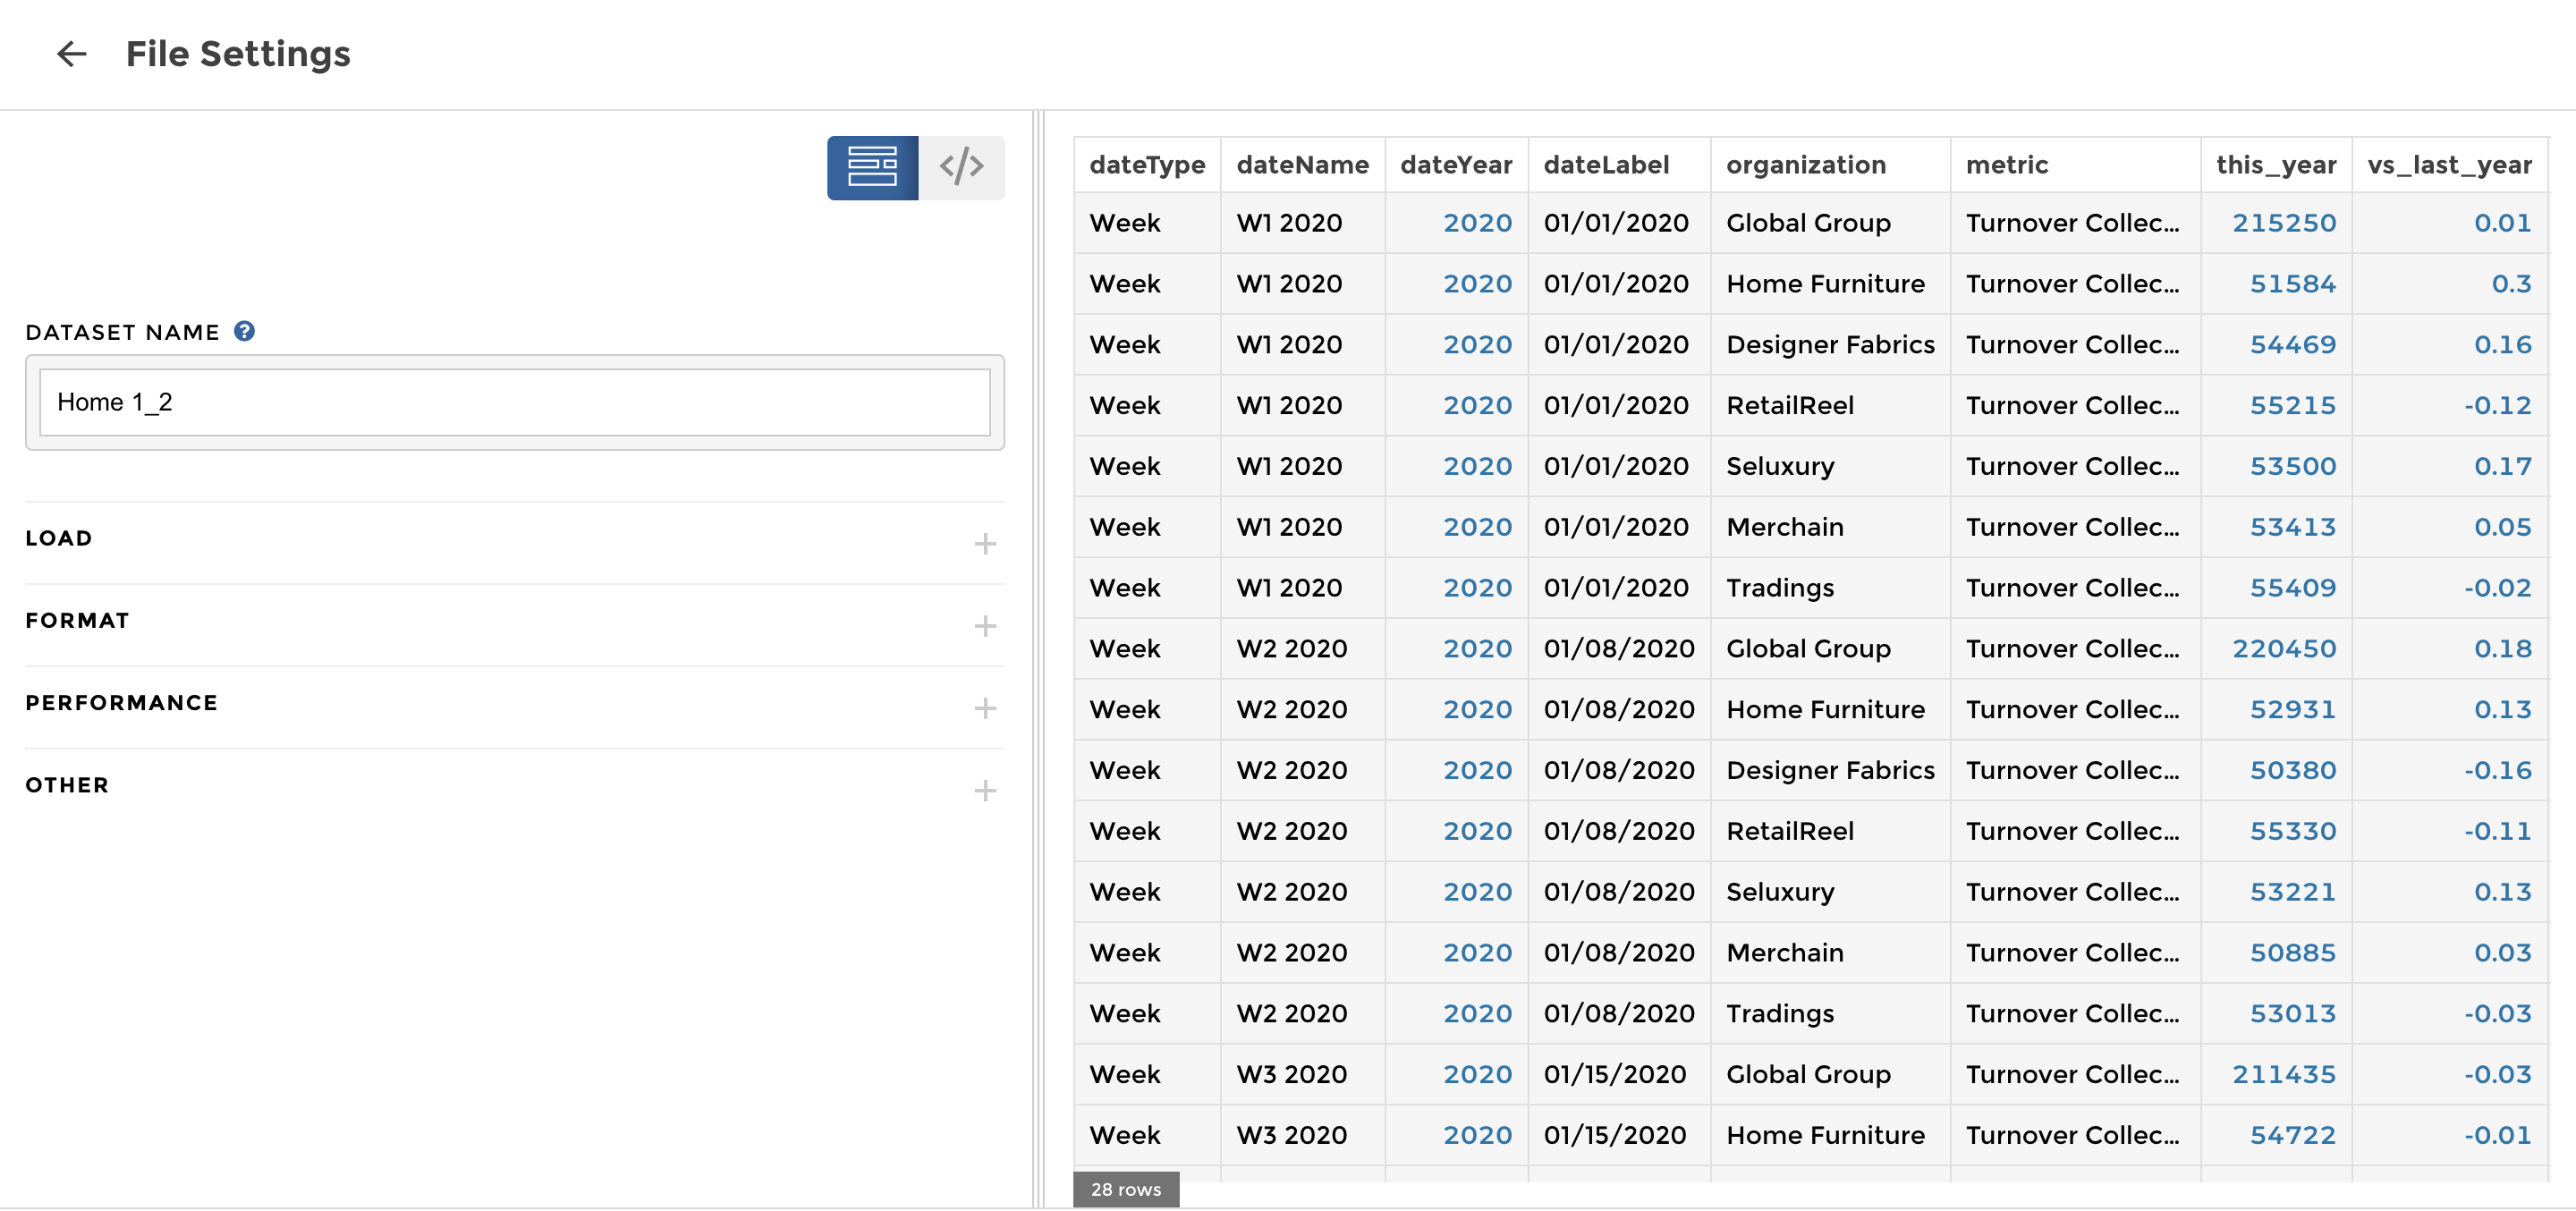Select the dateYear column header
This screenshot has width=2576, height=1211.
1456,165
